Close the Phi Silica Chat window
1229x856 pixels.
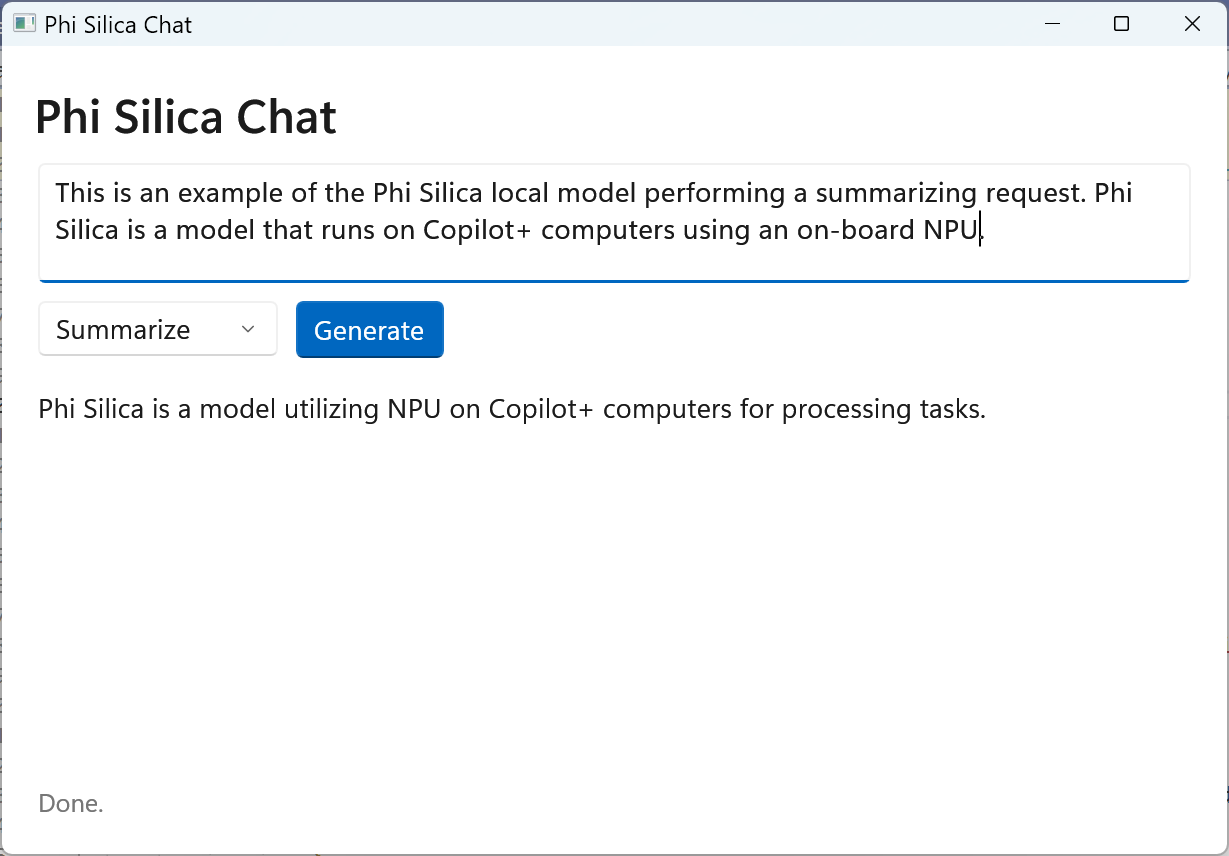pyautogui.click(x=1192, y=24)
